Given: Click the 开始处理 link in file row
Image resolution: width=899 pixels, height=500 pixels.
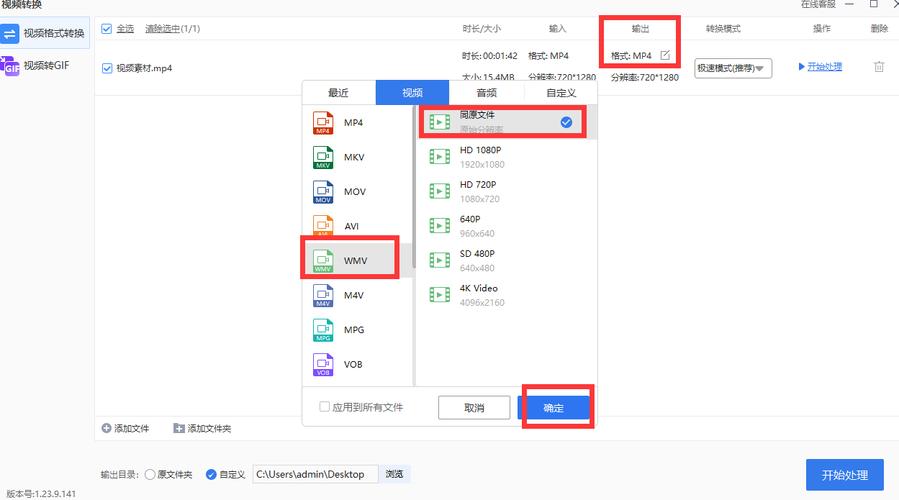Looking at the screenshot, I should (x=820, y=67).
